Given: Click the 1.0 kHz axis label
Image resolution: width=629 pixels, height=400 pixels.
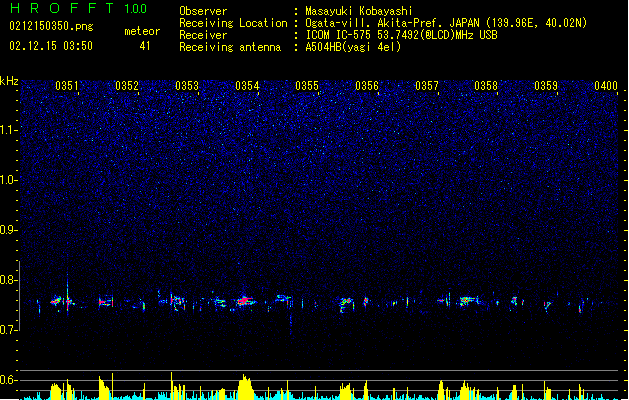Looking at the screenshot, I should point(8,180).
